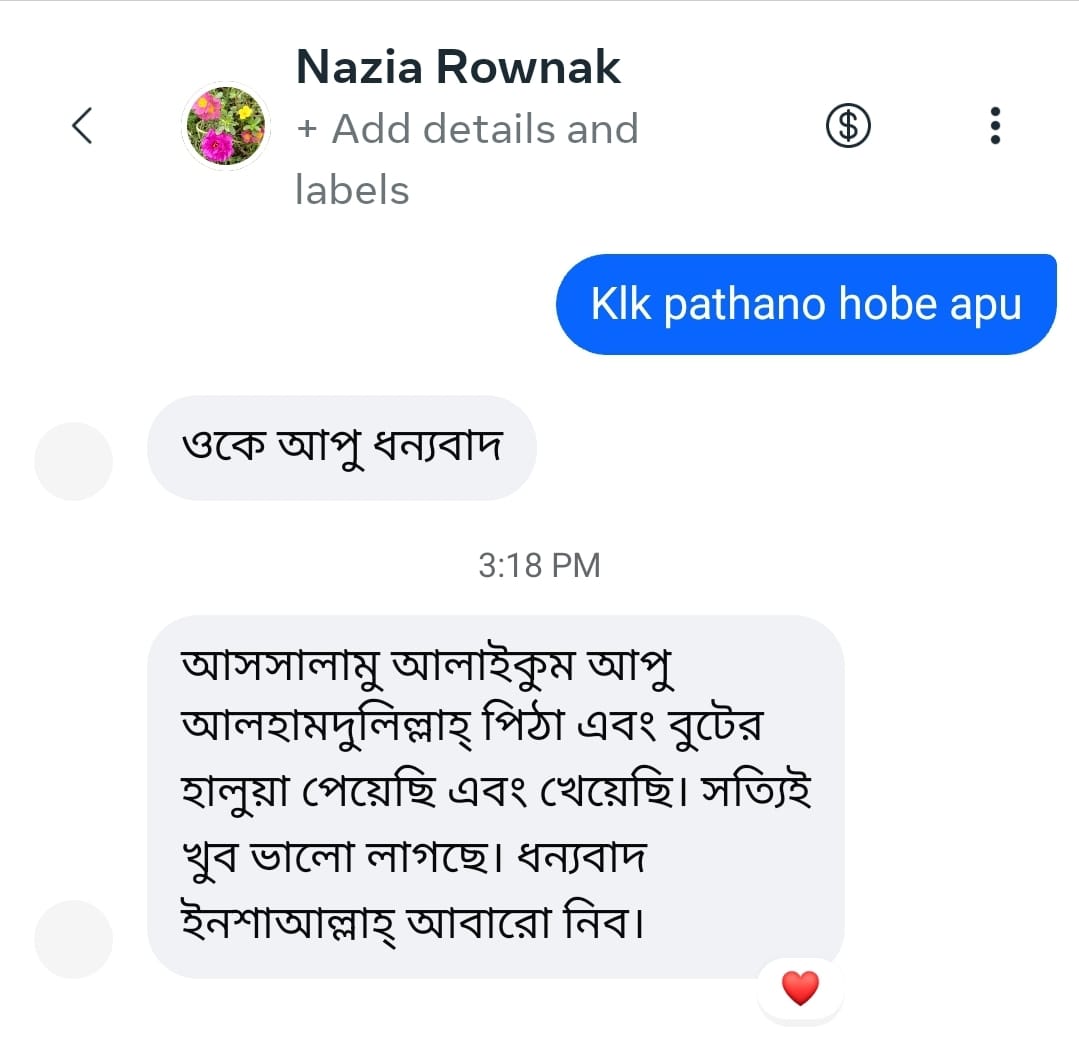Tap the profile thumbnail beside the back arrow

coord(225,124)
